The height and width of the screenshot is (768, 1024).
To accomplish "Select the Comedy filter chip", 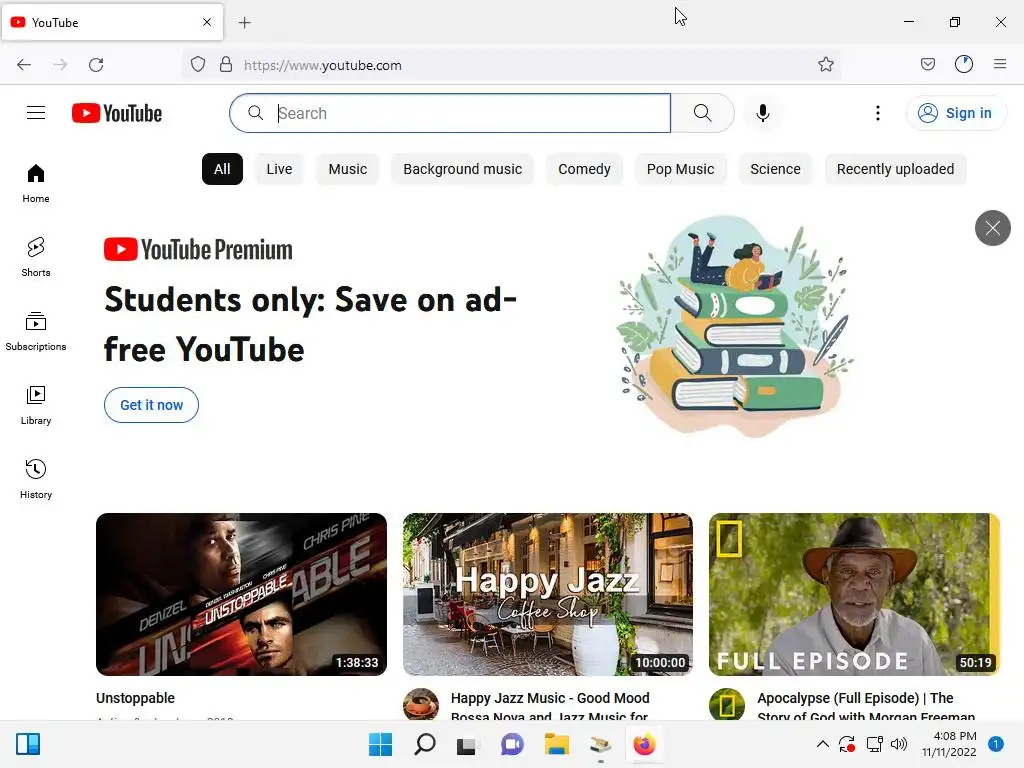I will click(x=584, y=169).
